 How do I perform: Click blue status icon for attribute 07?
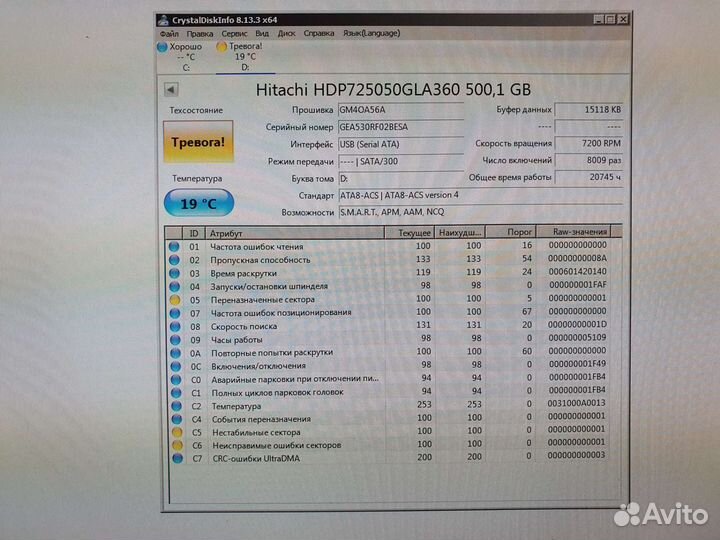pos(175,313)
